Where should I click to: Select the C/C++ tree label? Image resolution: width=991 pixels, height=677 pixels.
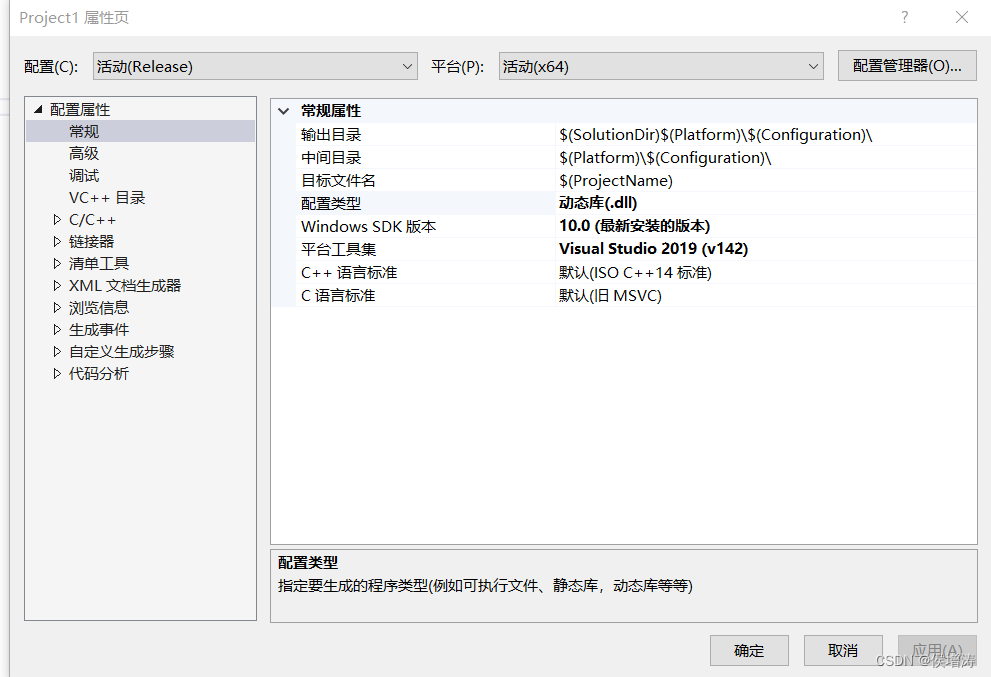(x=92, y=220)
